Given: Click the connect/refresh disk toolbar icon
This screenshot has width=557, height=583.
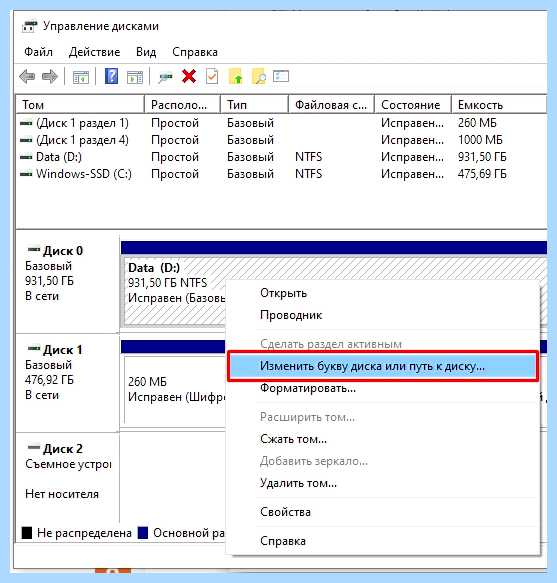Looking at the screenshot, I should tap(165, 77).
